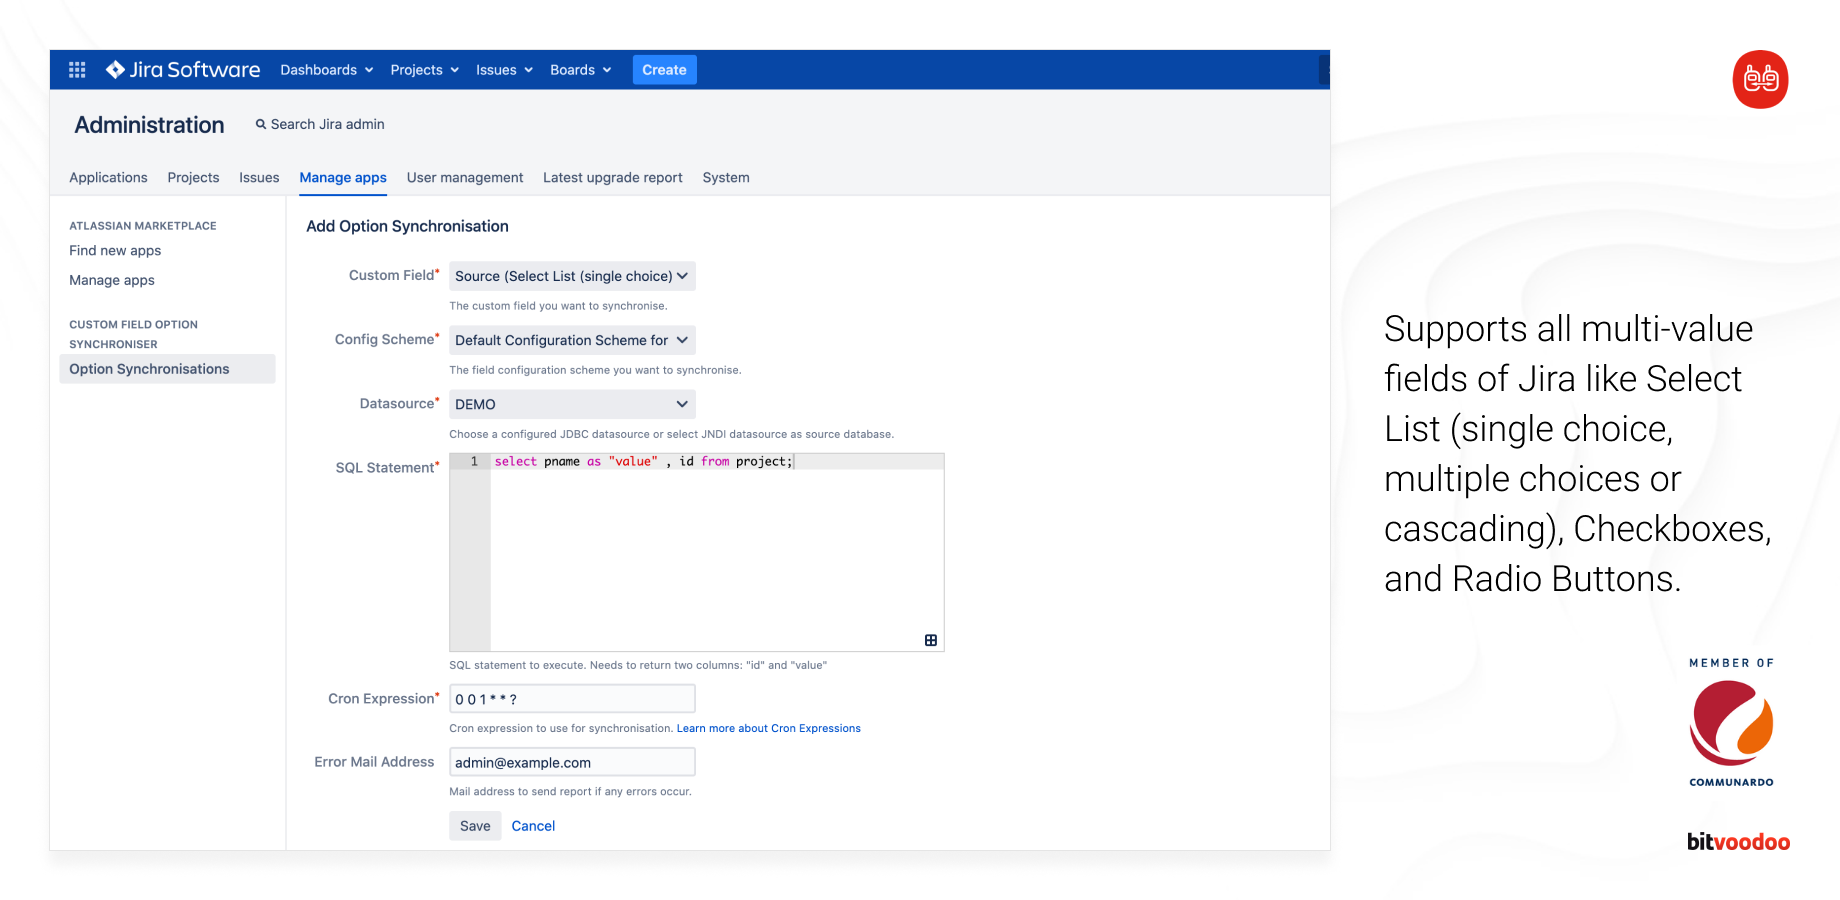Screen dimensions: 1840x900
Task: Switch to the Applications admin tab
Action: click(108, 178)
